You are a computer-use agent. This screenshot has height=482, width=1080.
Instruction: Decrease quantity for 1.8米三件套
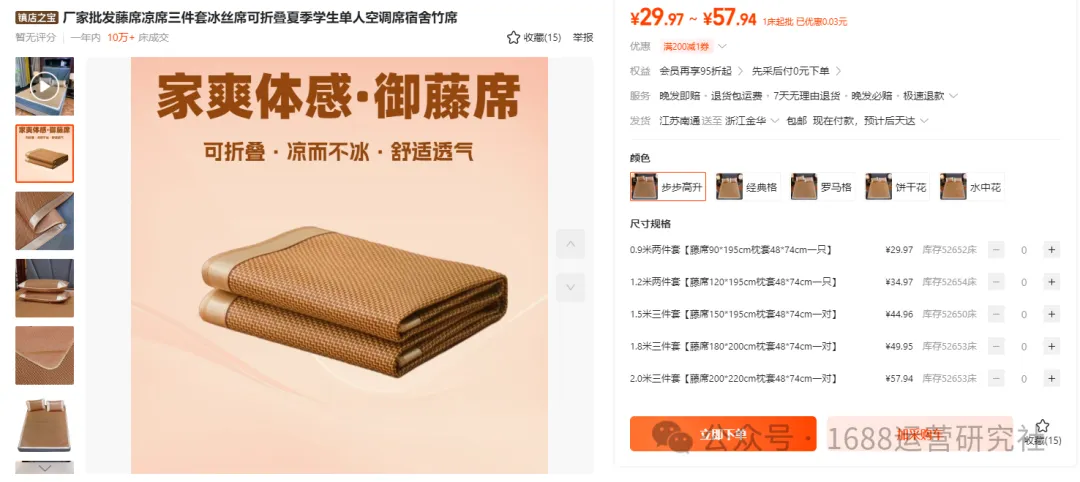pos(996,346)
